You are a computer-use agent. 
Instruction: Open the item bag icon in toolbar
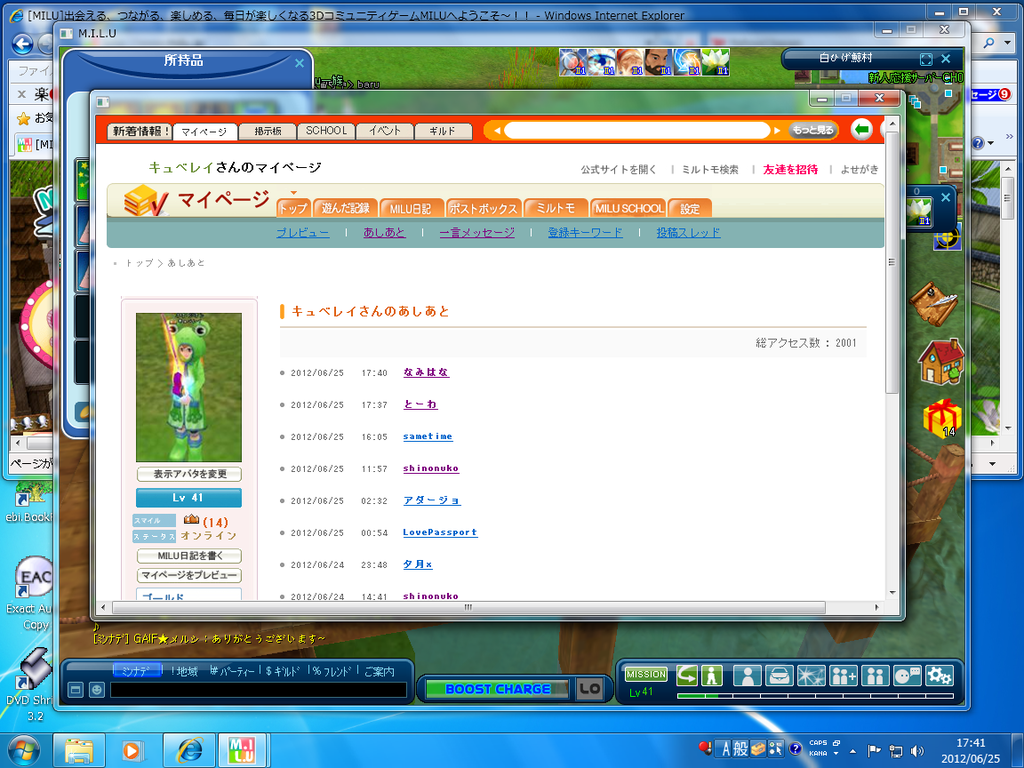(780, 676)
